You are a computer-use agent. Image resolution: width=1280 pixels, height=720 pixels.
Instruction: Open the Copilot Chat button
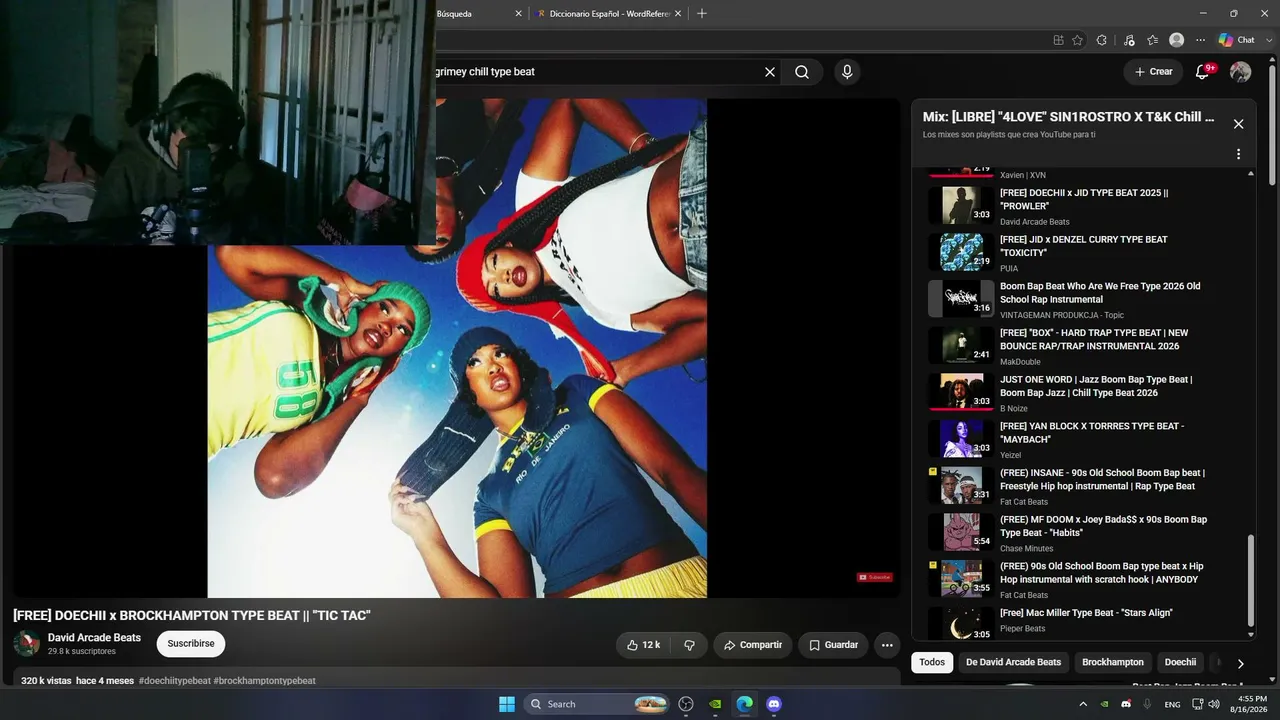(1236, 40)
